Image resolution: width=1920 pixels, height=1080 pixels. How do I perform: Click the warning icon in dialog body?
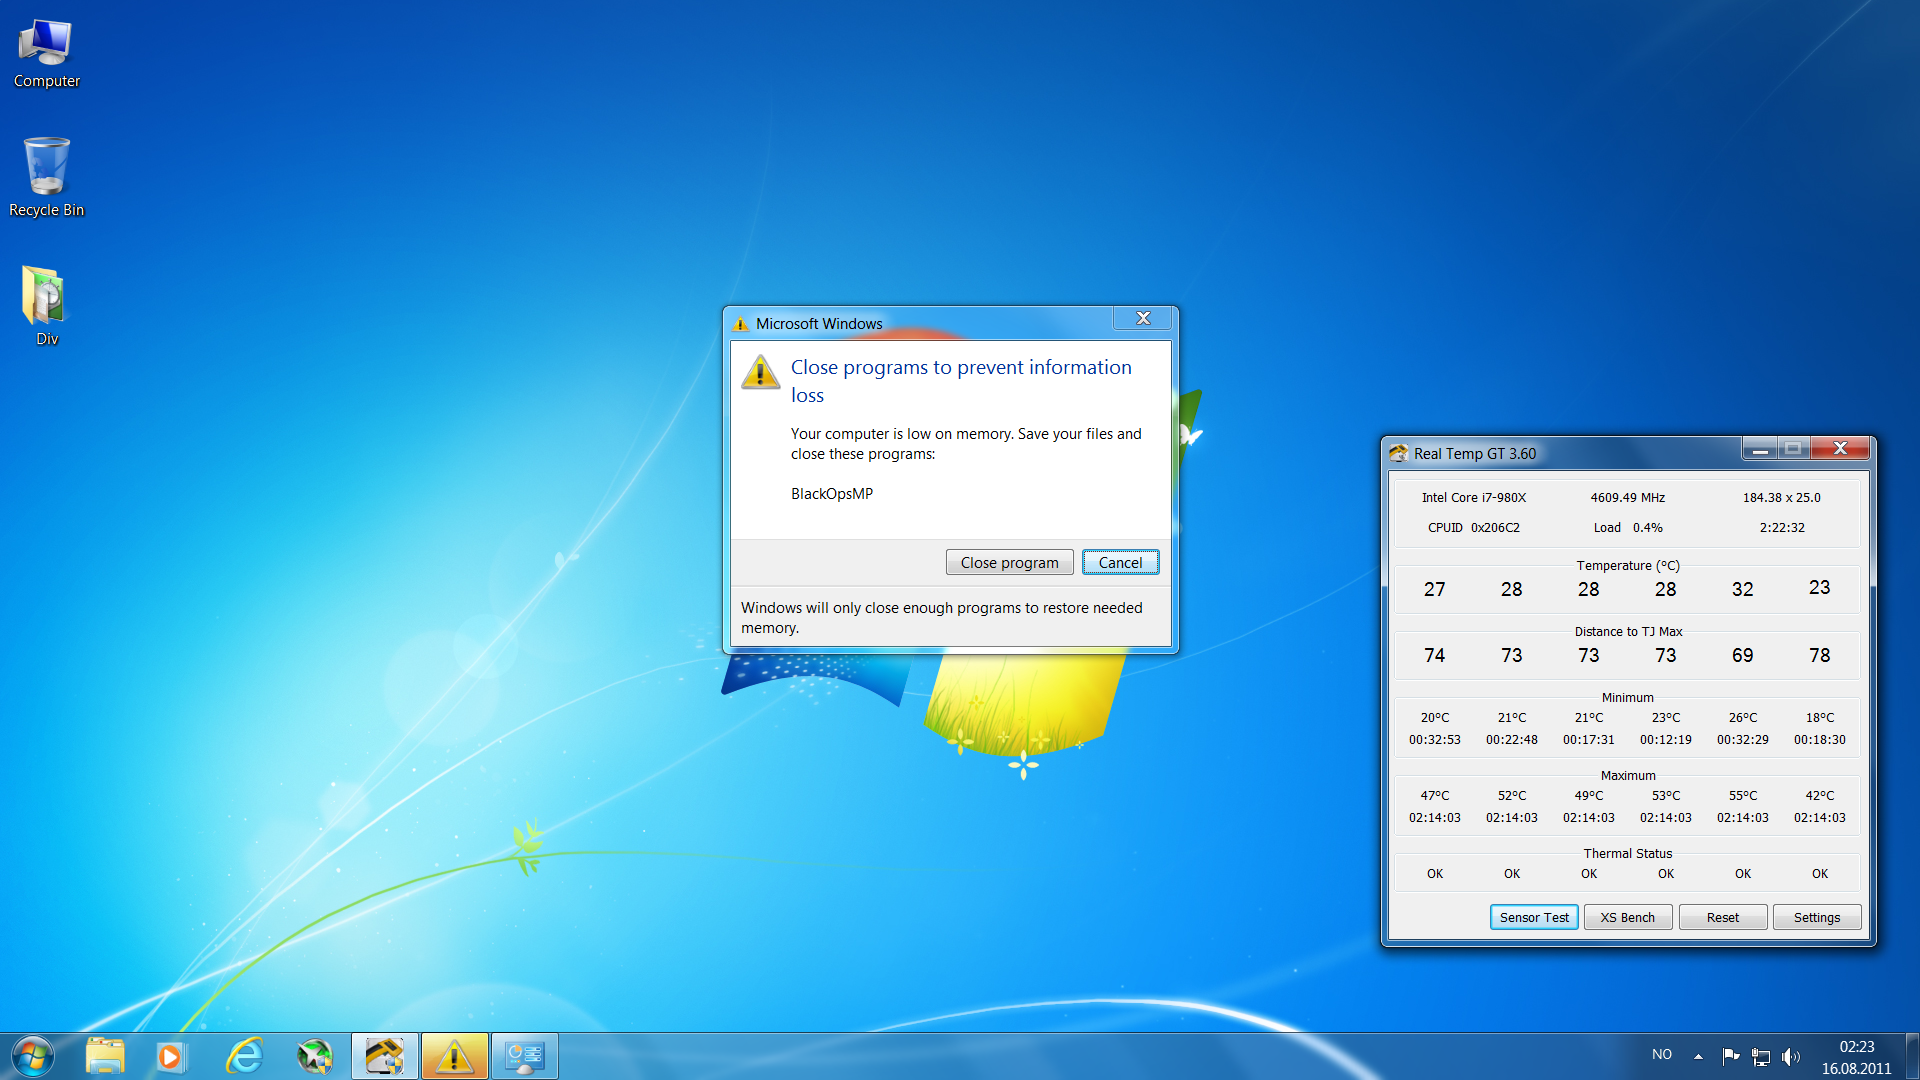coord(761,372)
